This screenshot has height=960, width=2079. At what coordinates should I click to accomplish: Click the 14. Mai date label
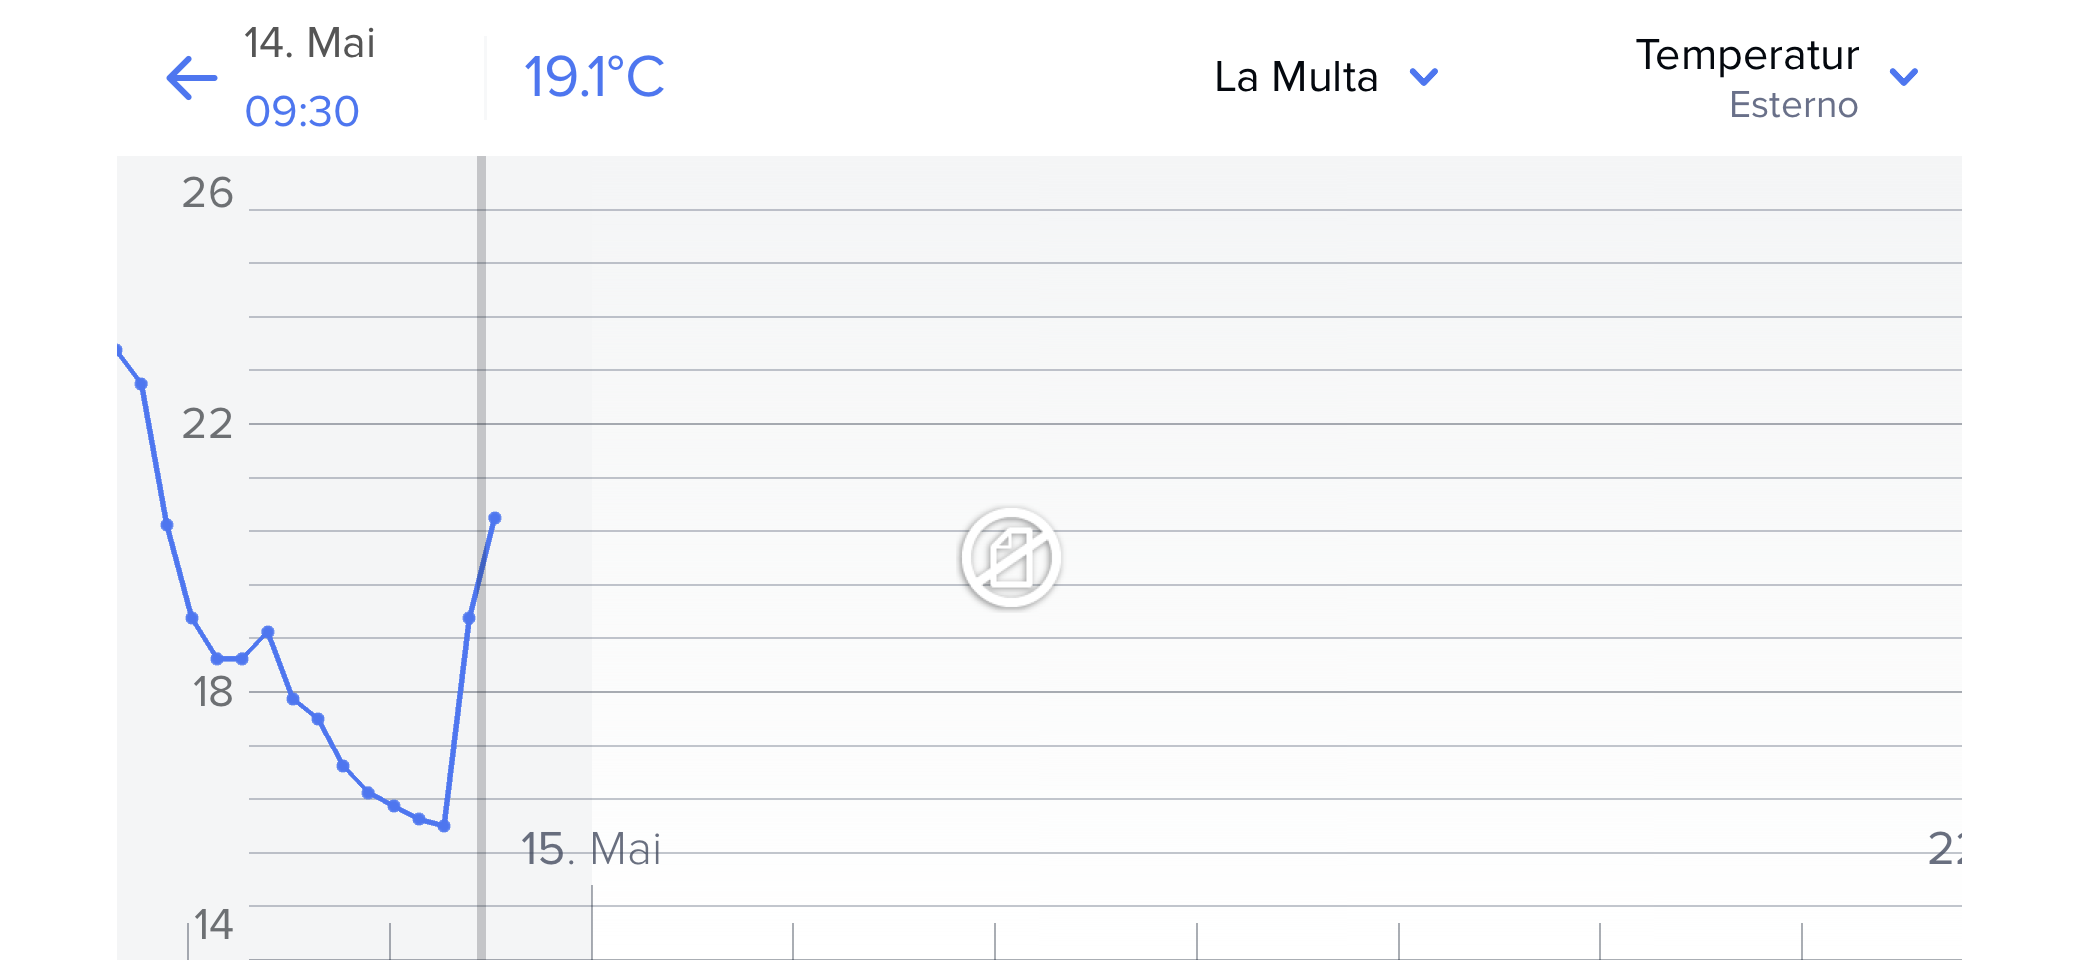tap(310, 43)
